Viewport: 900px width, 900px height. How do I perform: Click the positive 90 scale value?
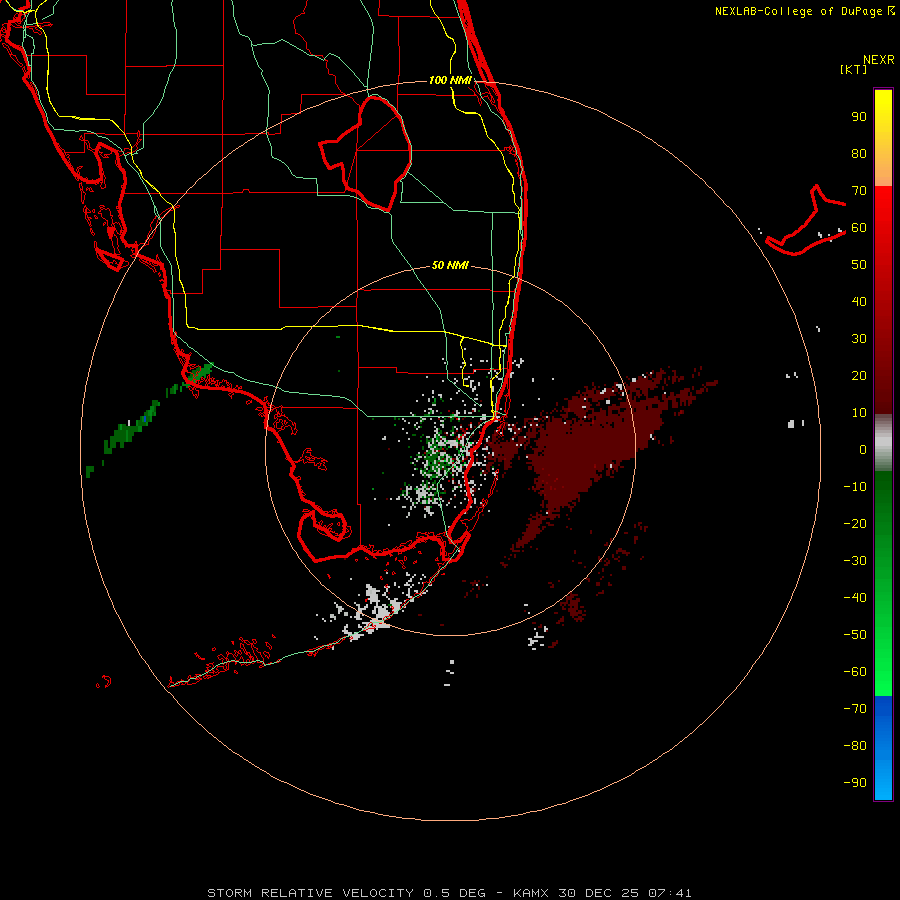859,117
